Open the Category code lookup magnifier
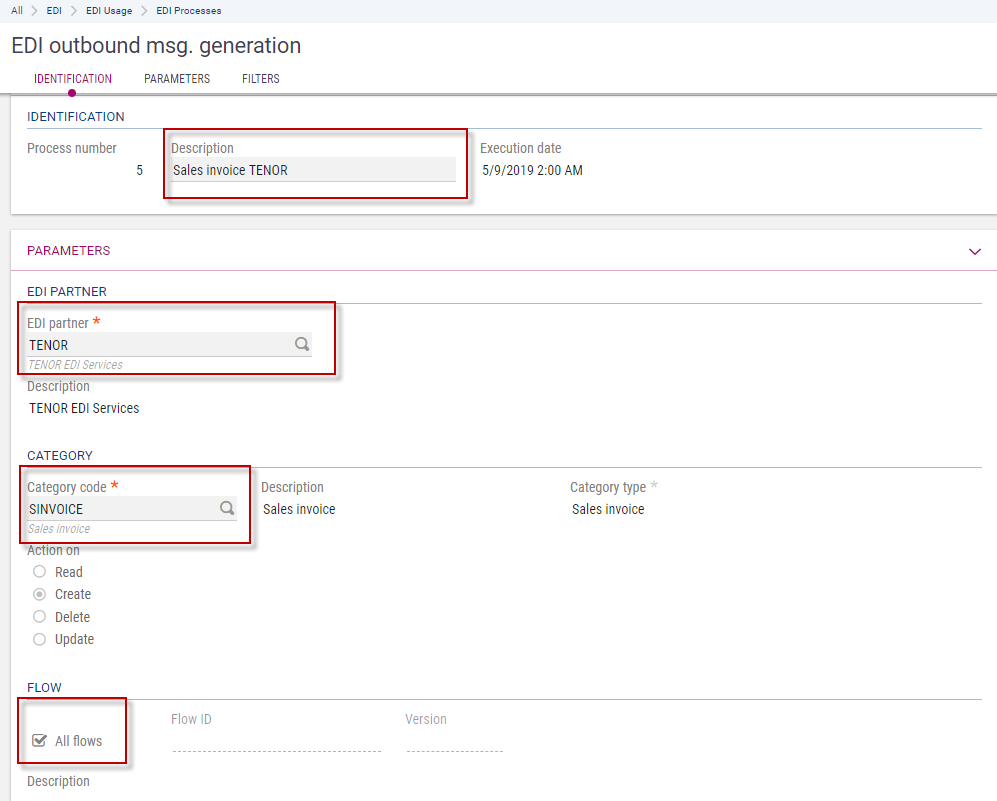This screenshot has height=801, width=997. 227,508
